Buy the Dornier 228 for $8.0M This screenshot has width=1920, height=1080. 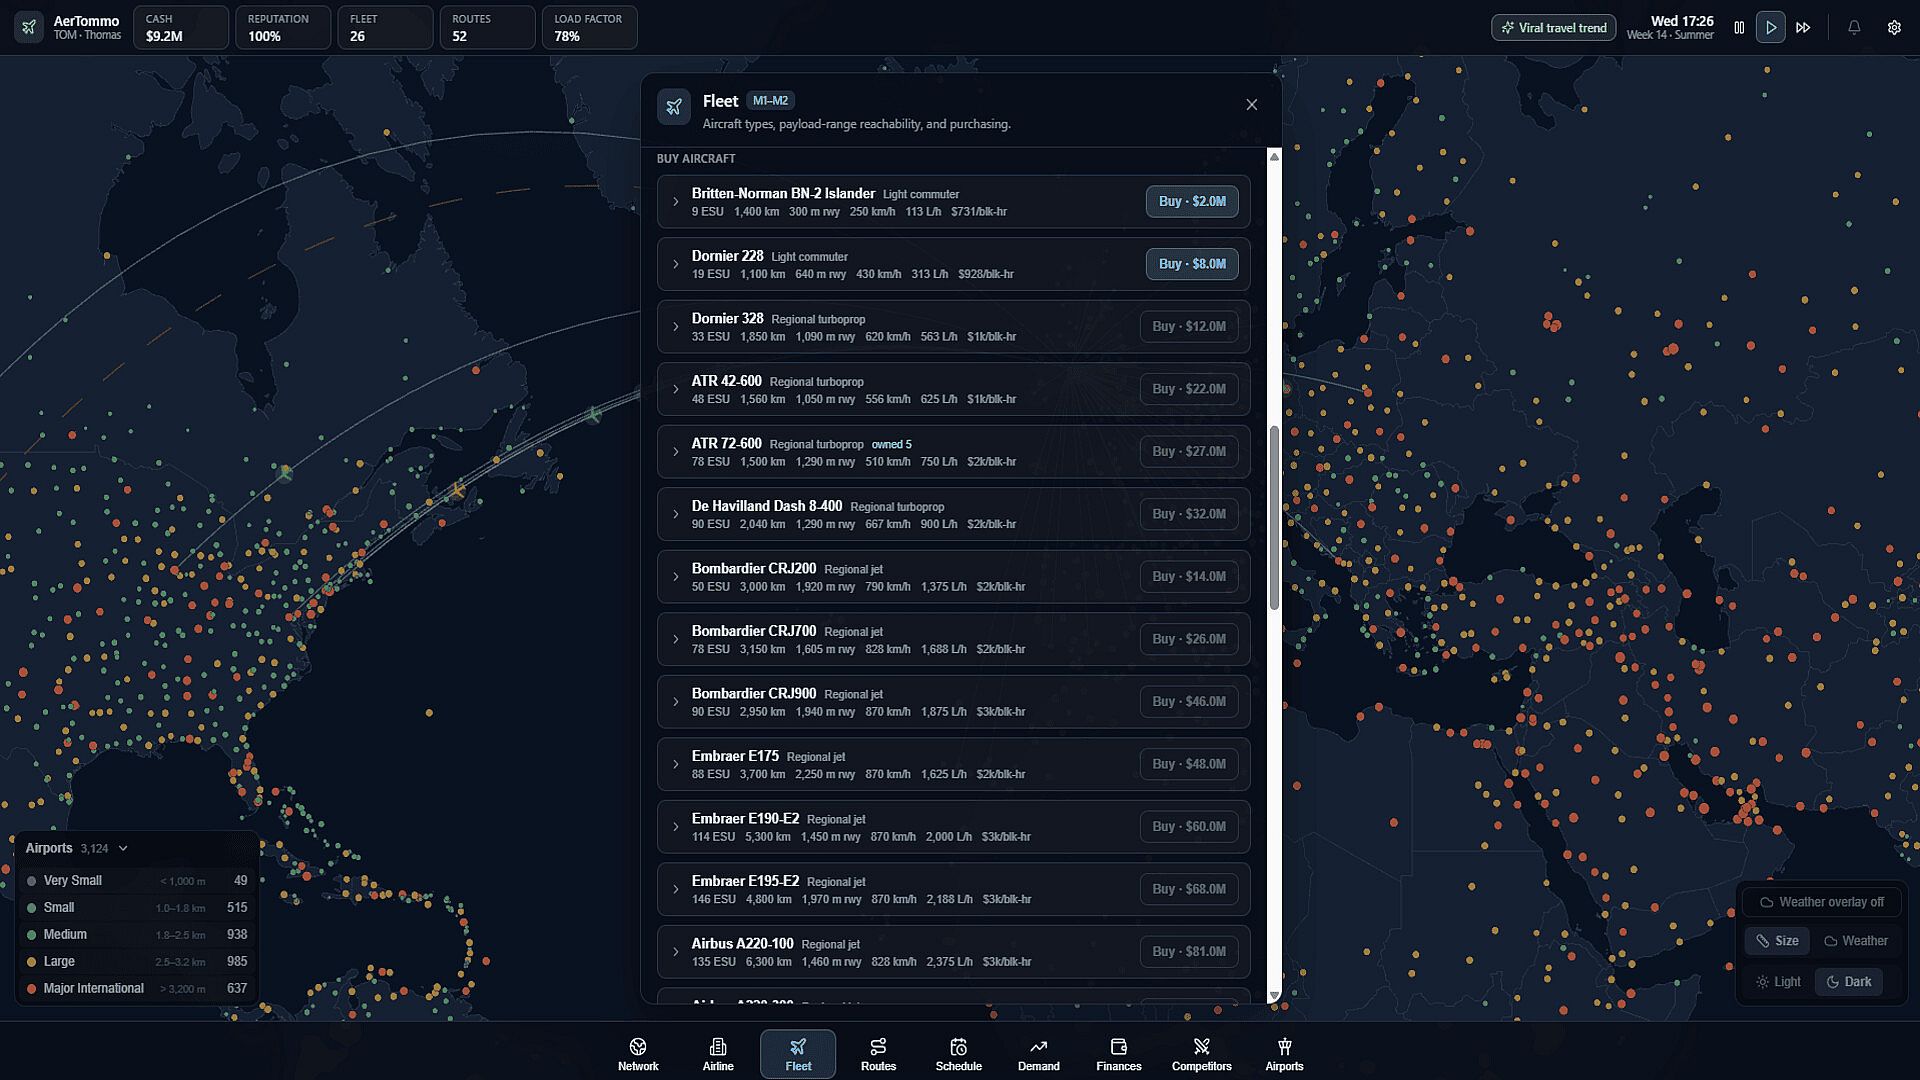(1192, 264)
